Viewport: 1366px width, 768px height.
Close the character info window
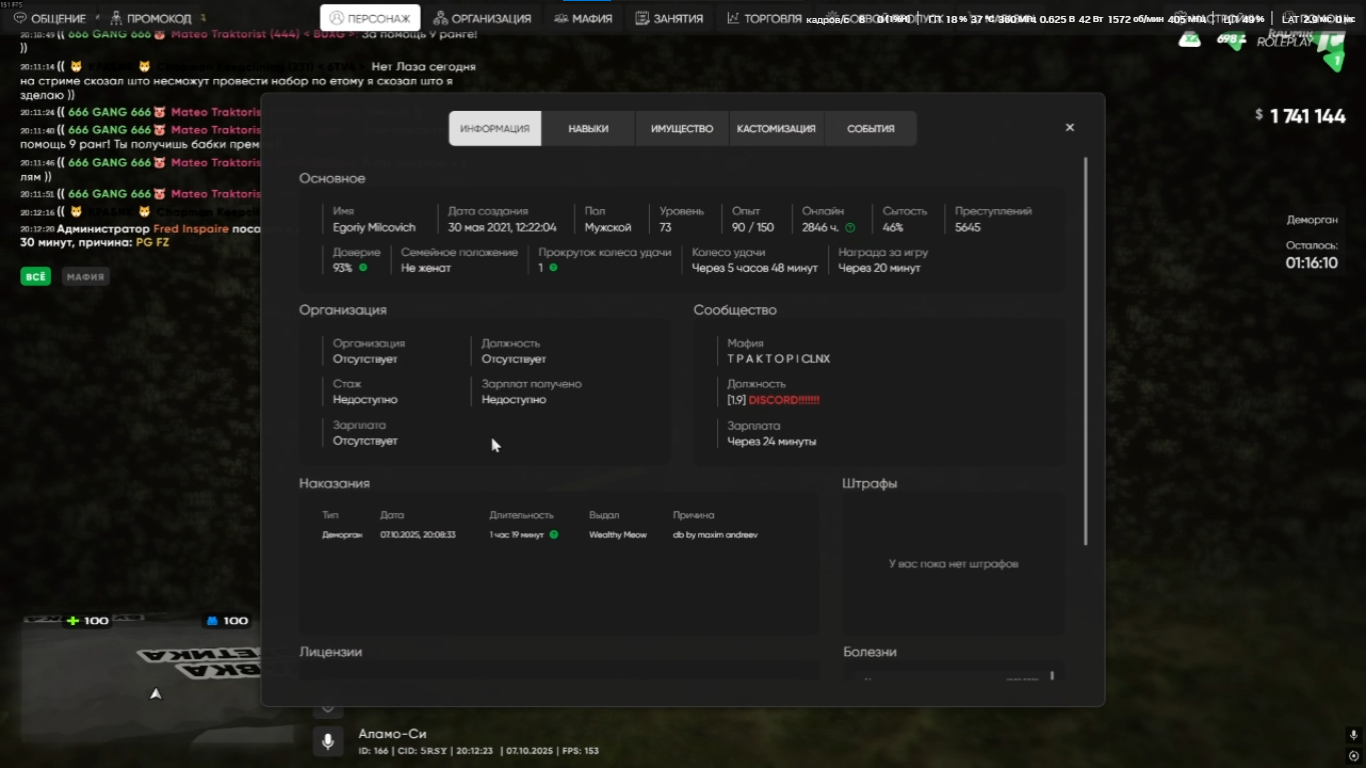[x=1069, y=128]
